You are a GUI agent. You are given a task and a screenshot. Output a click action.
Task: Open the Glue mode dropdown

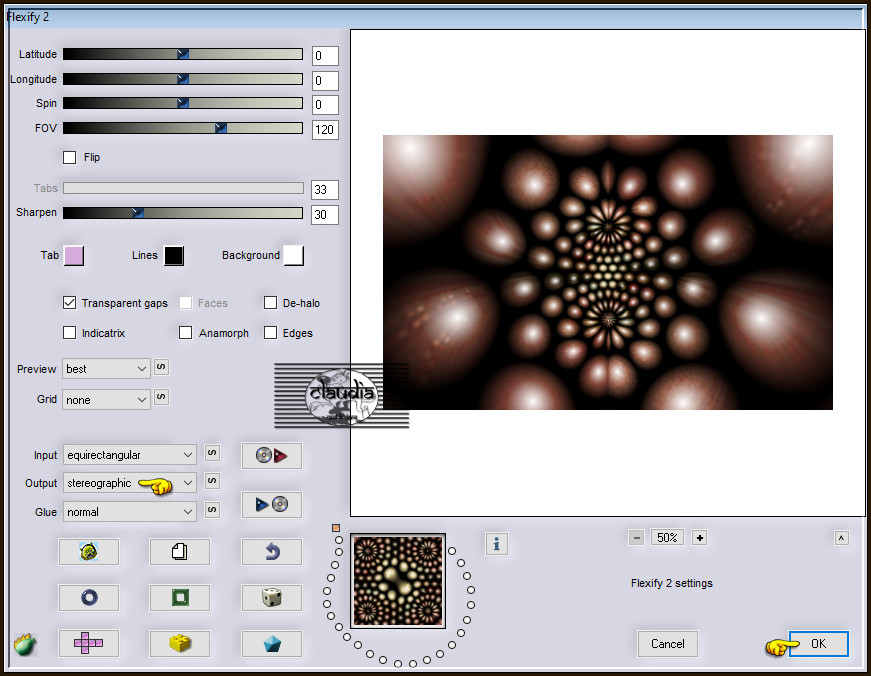tap(129, 512)
